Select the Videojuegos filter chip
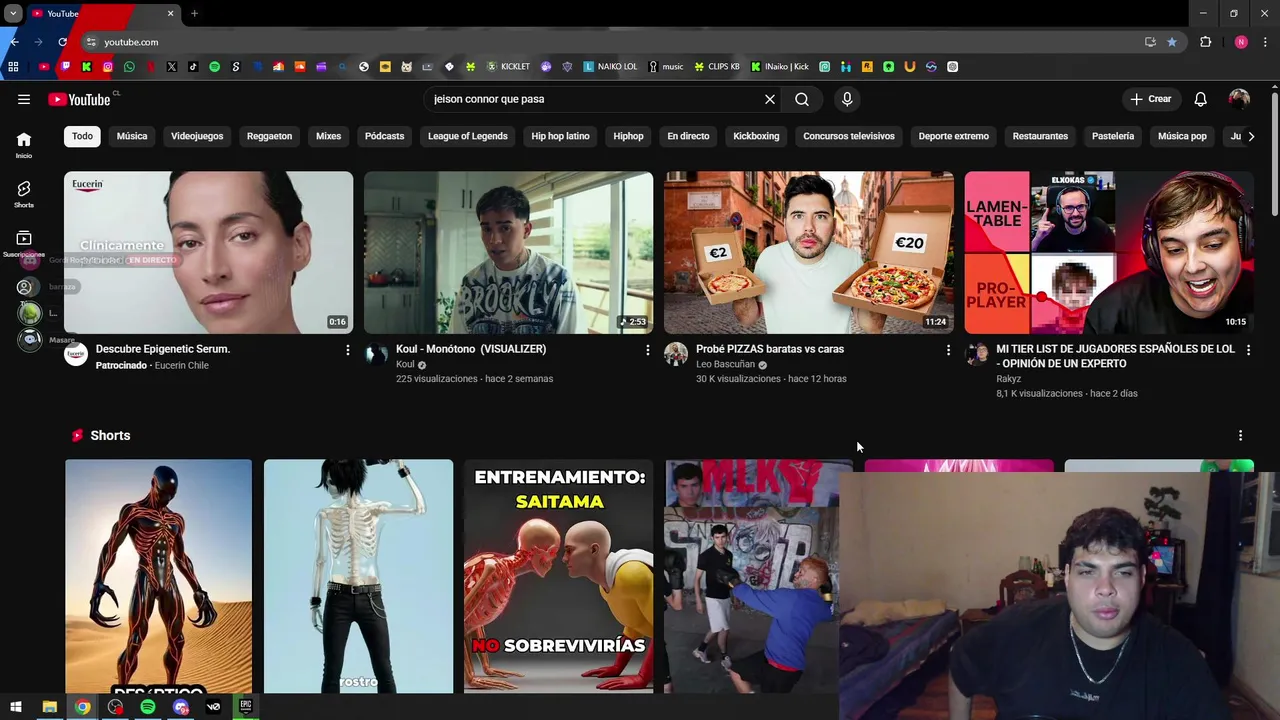The image size is (1280, 720). click(x=197, y=136)
